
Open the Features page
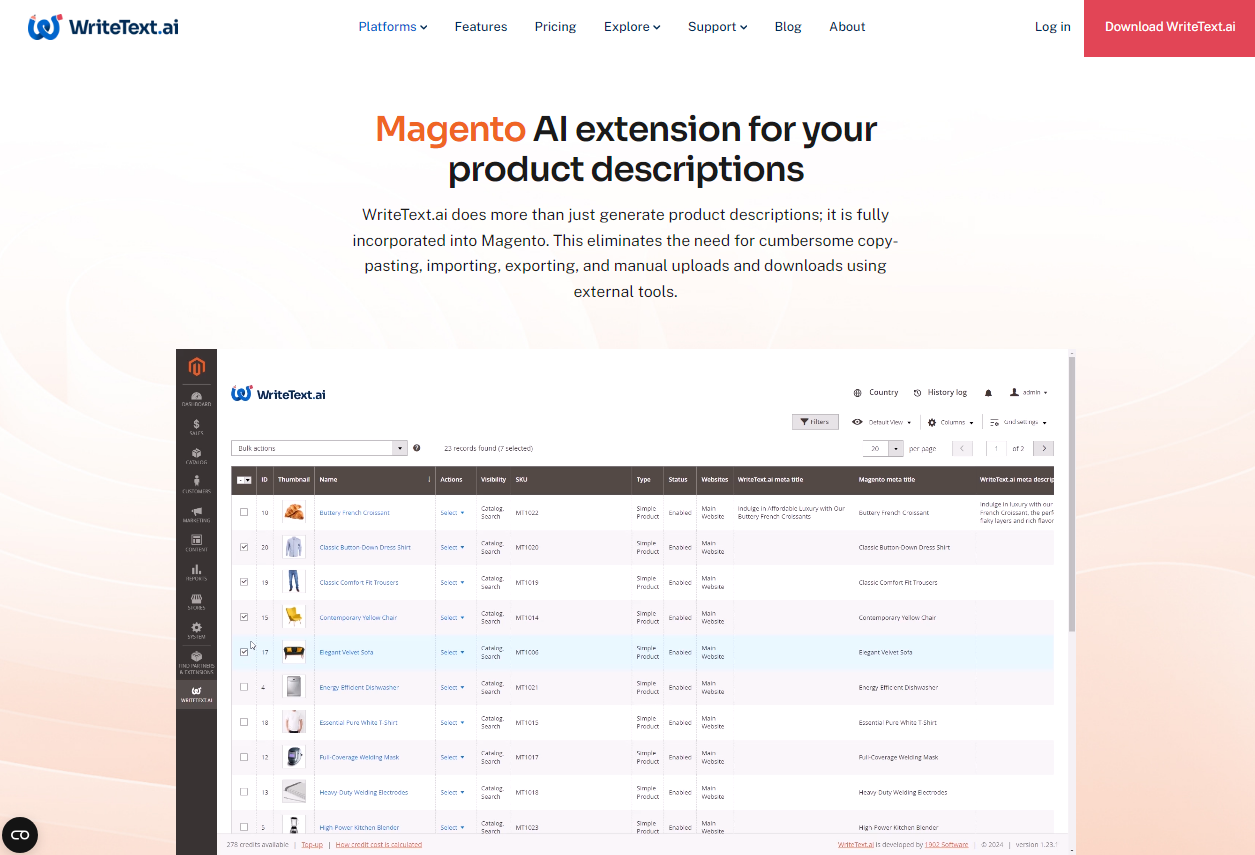pyautogui.click(x=481, y=27)
